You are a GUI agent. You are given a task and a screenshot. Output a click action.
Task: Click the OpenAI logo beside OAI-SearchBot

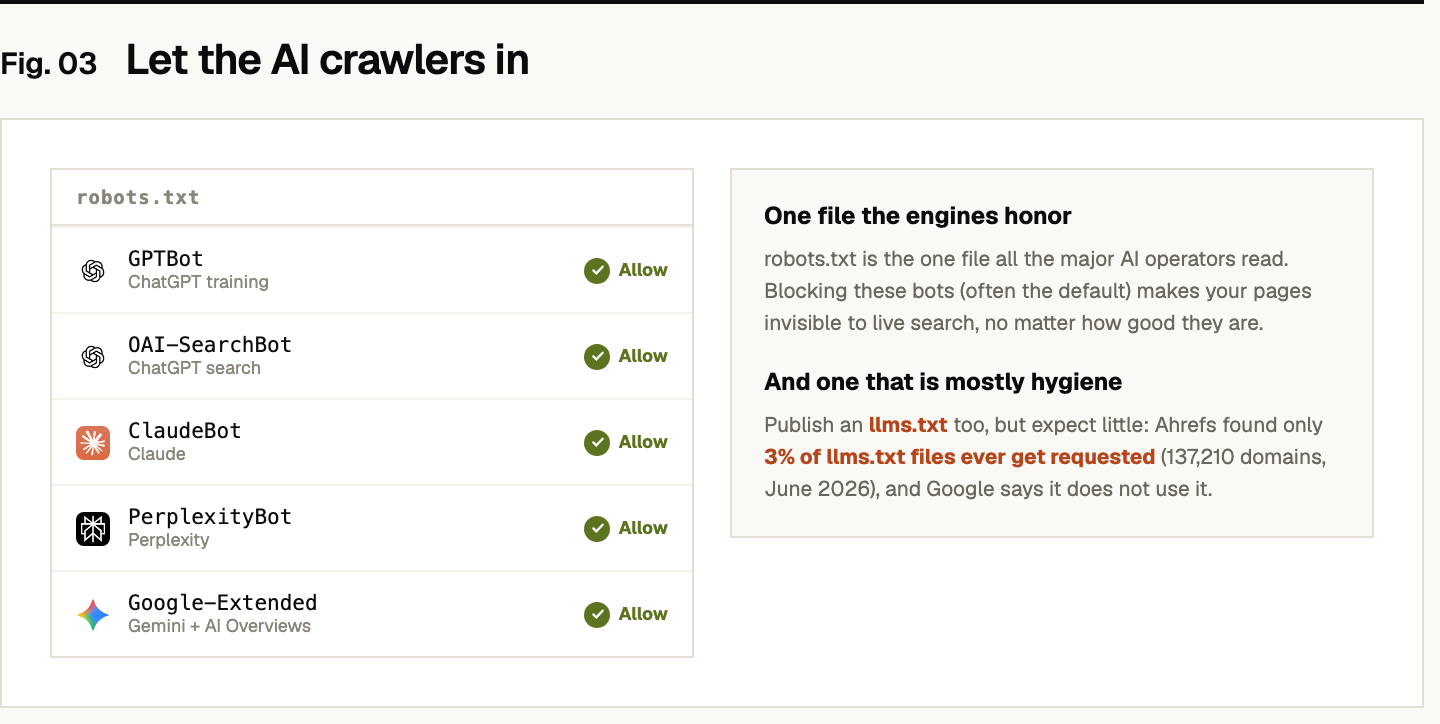pos(93,357)
